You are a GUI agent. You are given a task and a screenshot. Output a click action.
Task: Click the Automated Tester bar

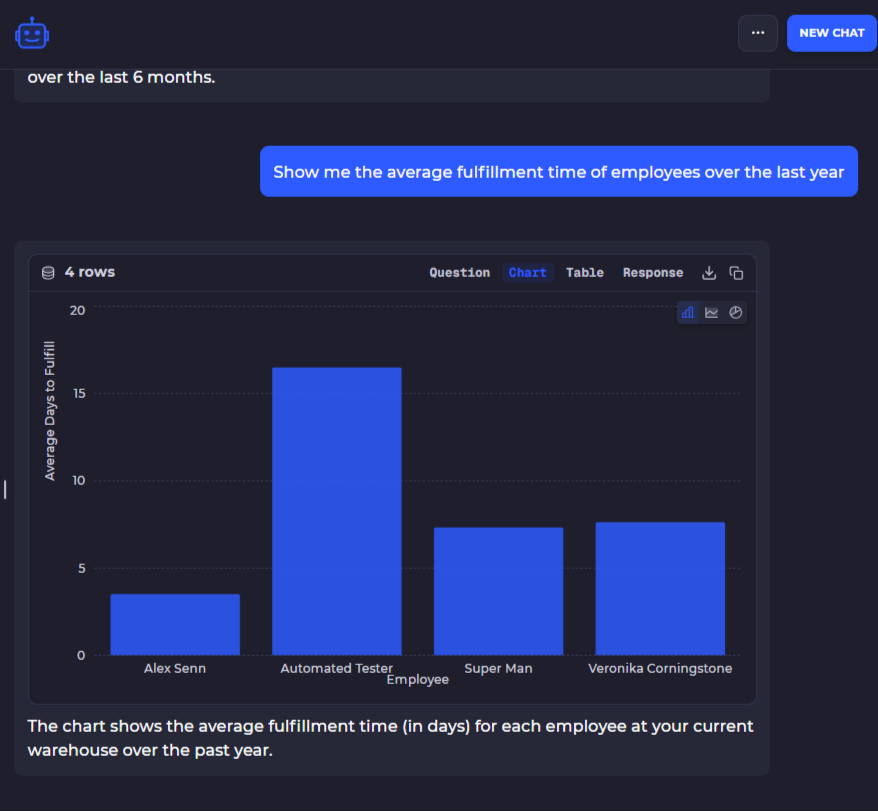[x=337, y=511]
